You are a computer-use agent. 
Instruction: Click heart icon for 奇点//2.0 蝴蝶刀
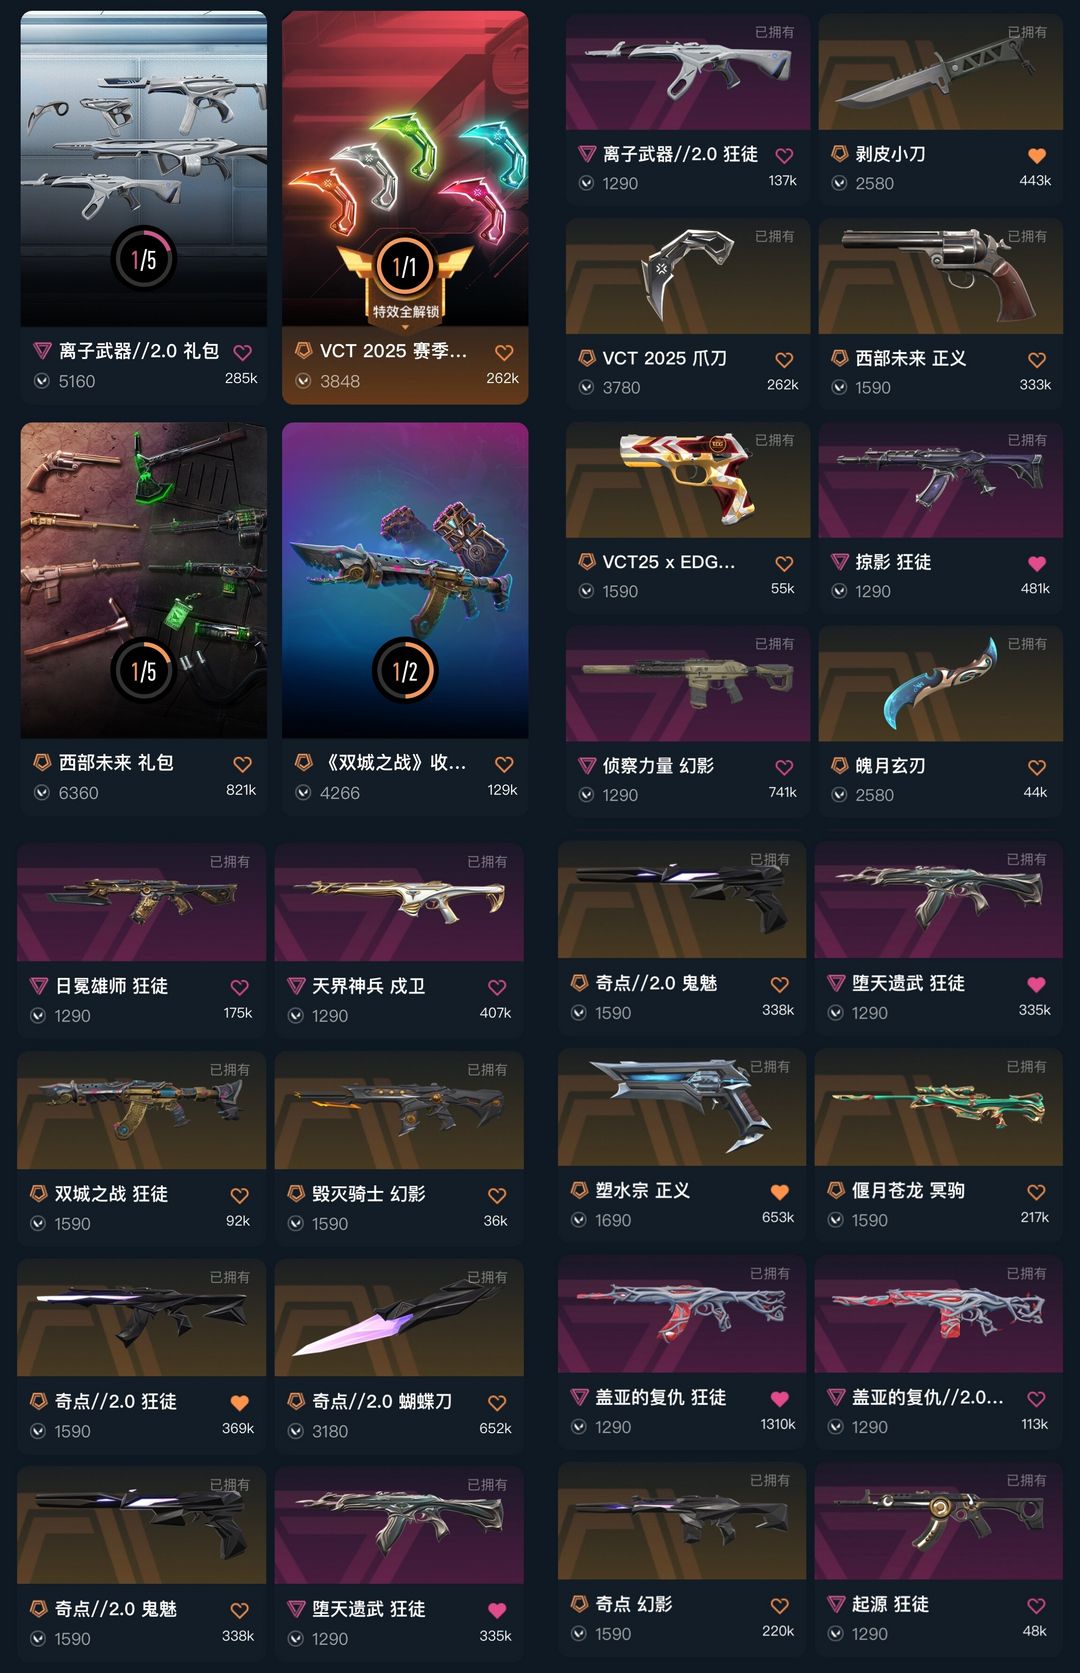click(497, 1403)
